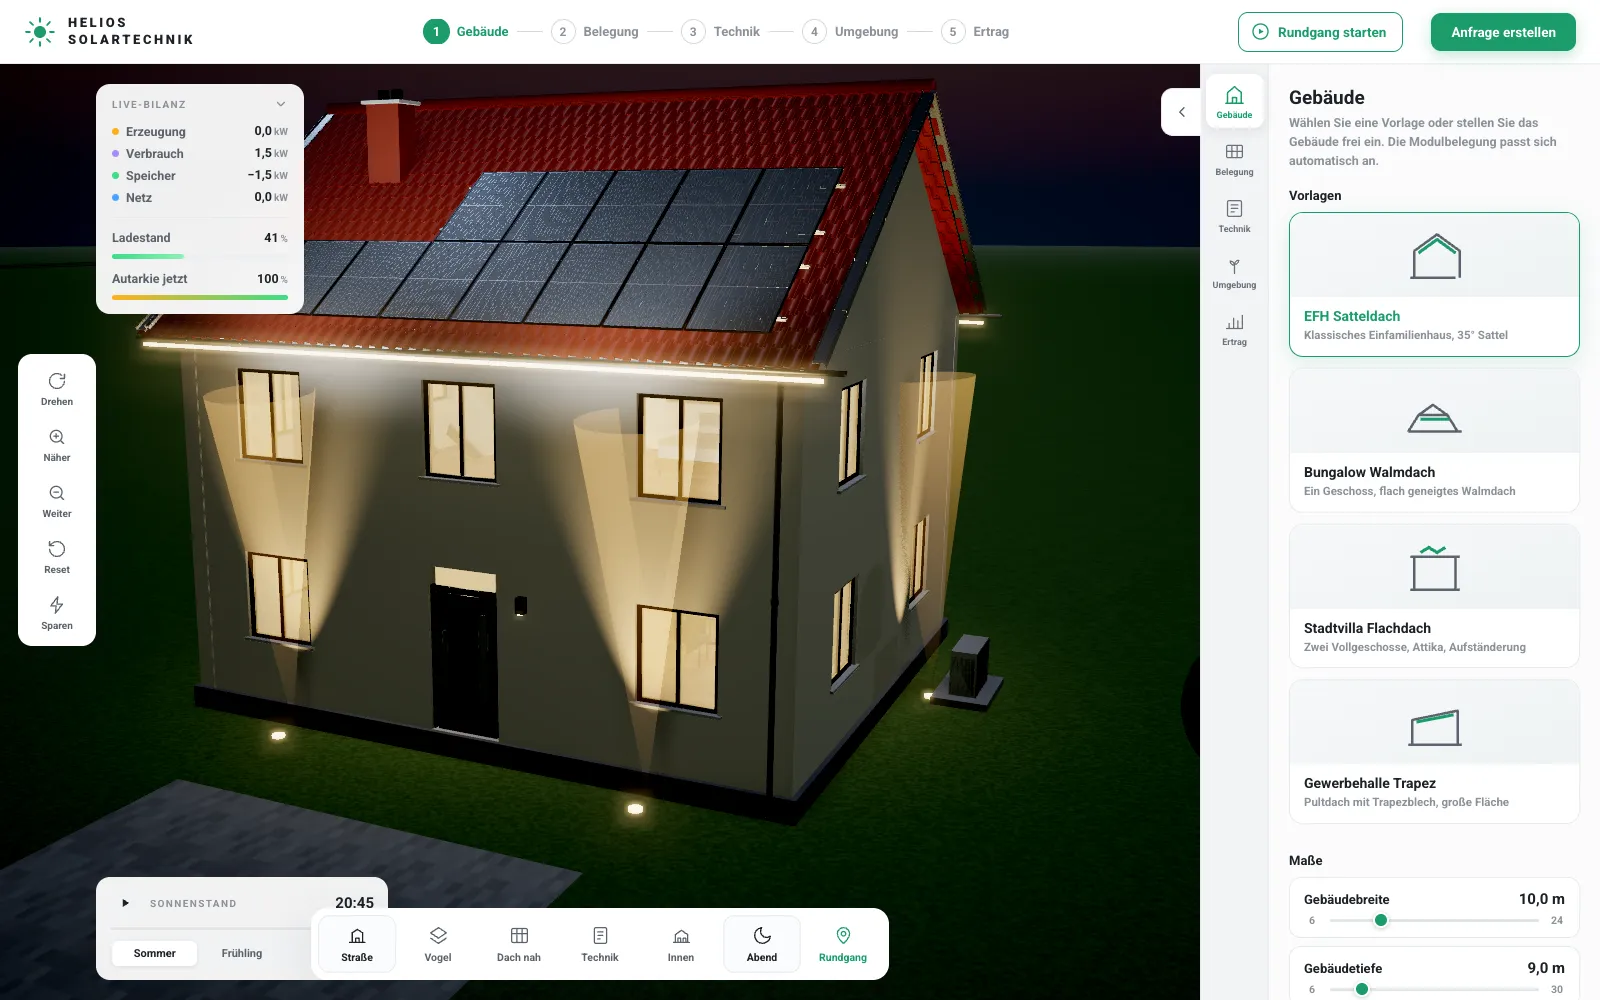Open the Umgebung sidebar panel
The width and height of the screenshot is (1600, 1000).
point(1234,272)
